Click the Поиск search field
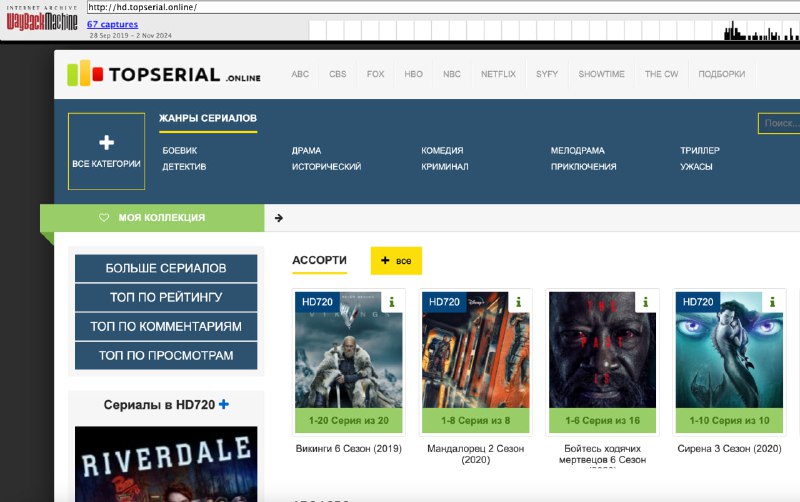The width and height of the screenshot is (800, 502). [x=779, y=123]
